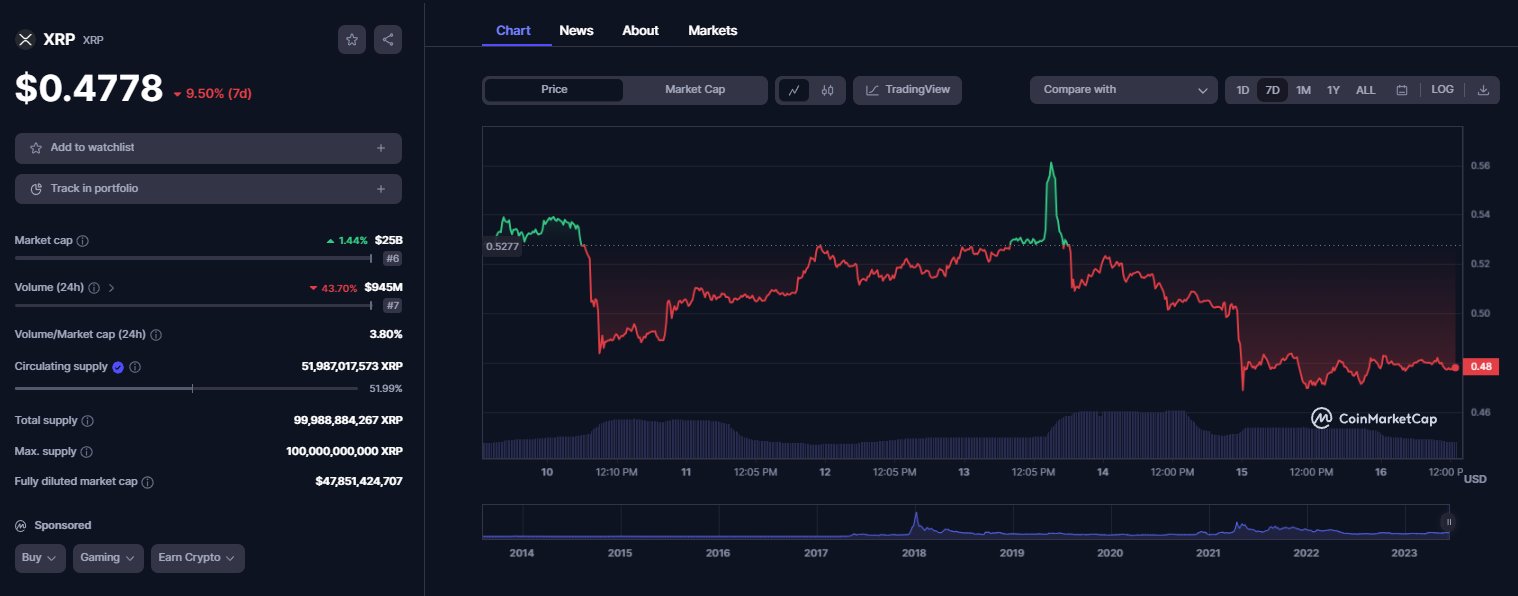Click the 0.48 current price tag
The image size is (1518, 596).
click(x=1481, y=367)
